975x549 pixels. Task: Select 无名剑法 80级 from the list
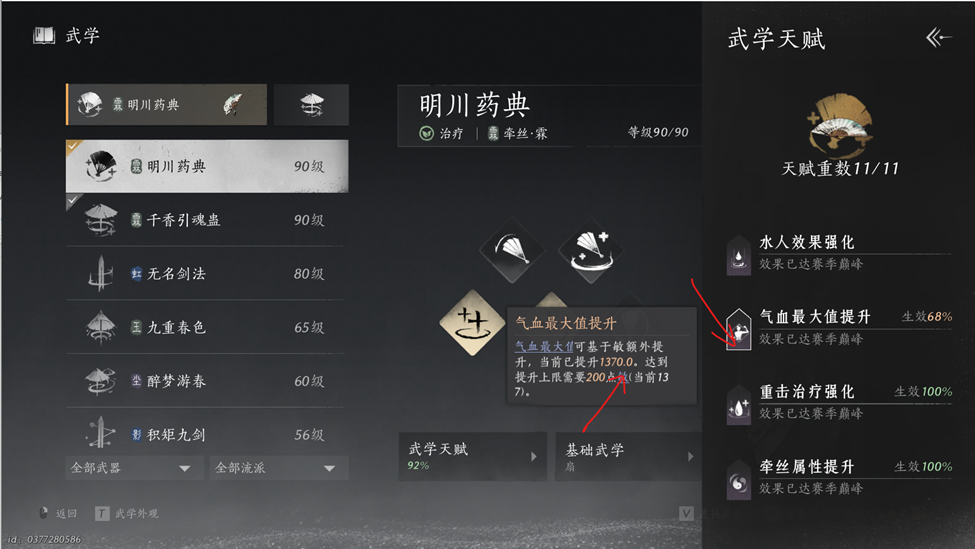point(205,274)
